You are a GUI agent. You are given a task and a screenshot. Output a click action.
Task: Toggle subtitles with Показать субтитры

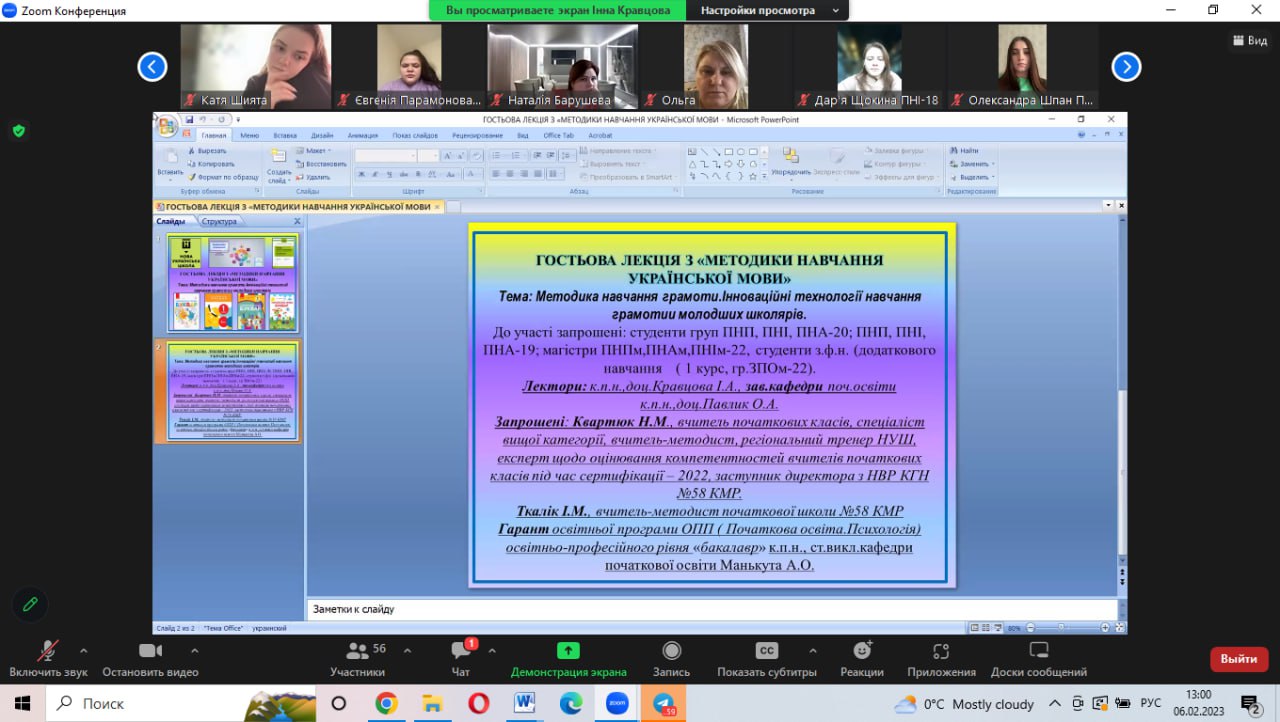(x=766, y=652)
